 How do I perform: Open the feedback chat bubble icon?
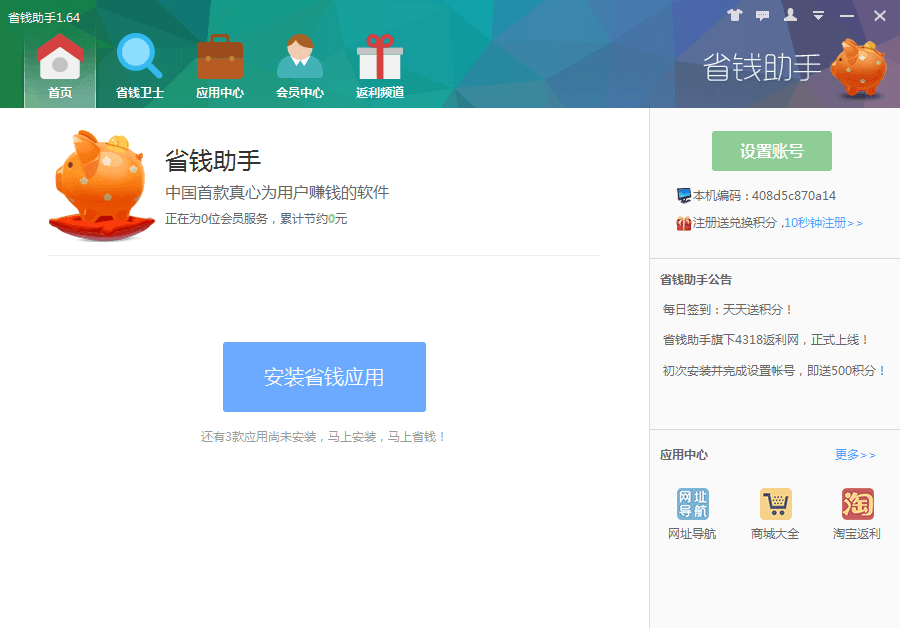(763, 15)
